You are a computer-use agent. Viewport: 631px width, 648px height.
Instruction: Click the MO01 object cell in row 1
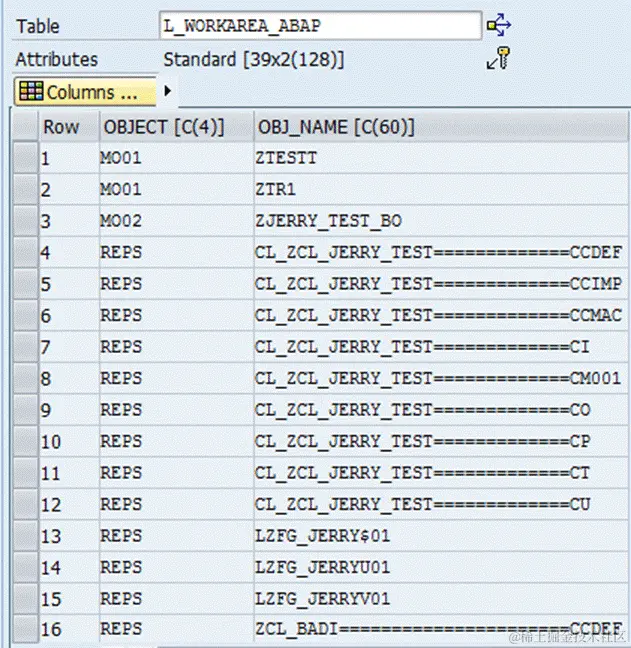pos(176,158)
